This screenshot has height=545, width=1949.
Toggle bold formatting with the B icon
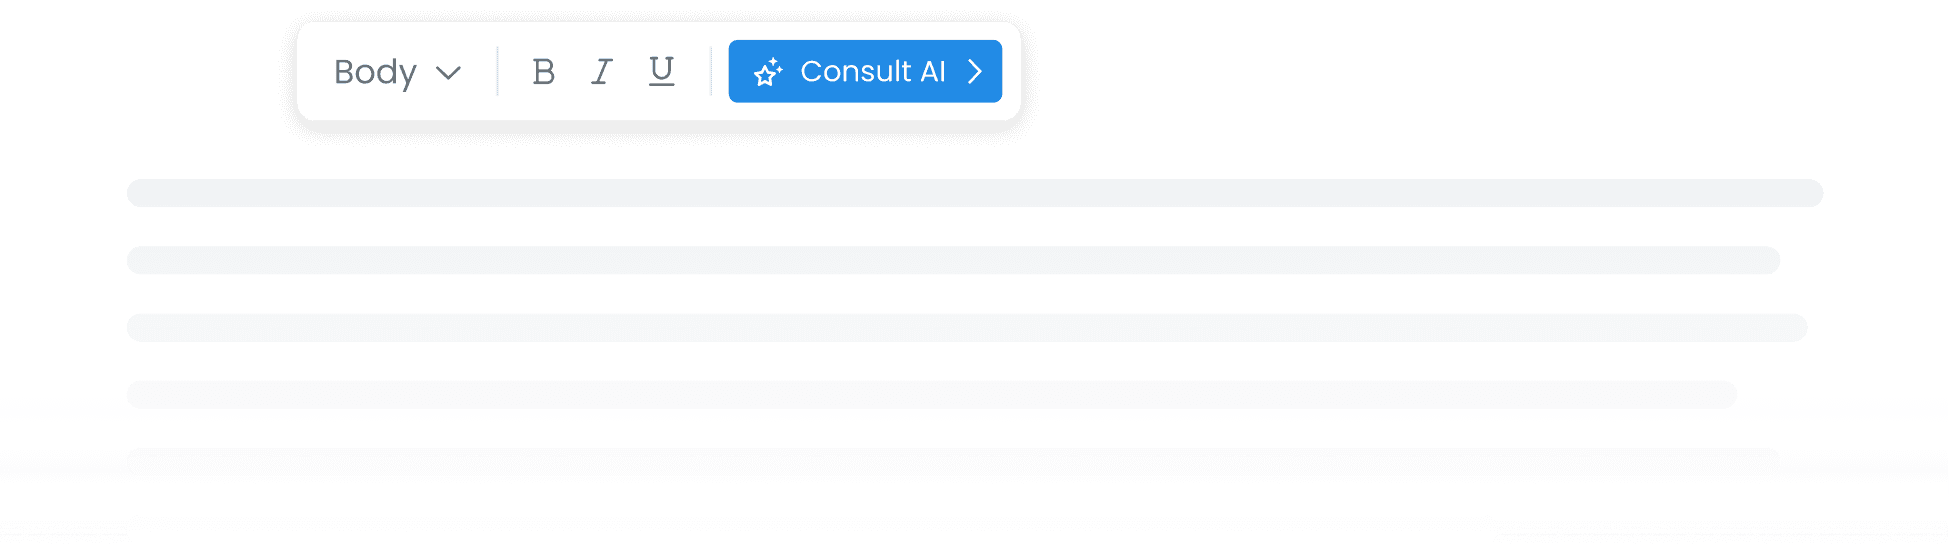pyautogui.click(x=543, y=72)
